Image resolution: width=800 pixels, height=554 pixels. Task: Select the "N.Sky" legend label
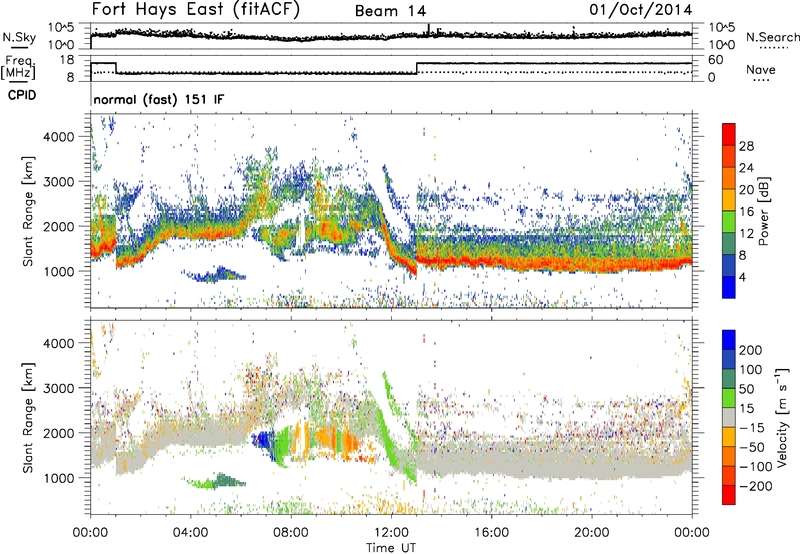[x=19, y=37]
